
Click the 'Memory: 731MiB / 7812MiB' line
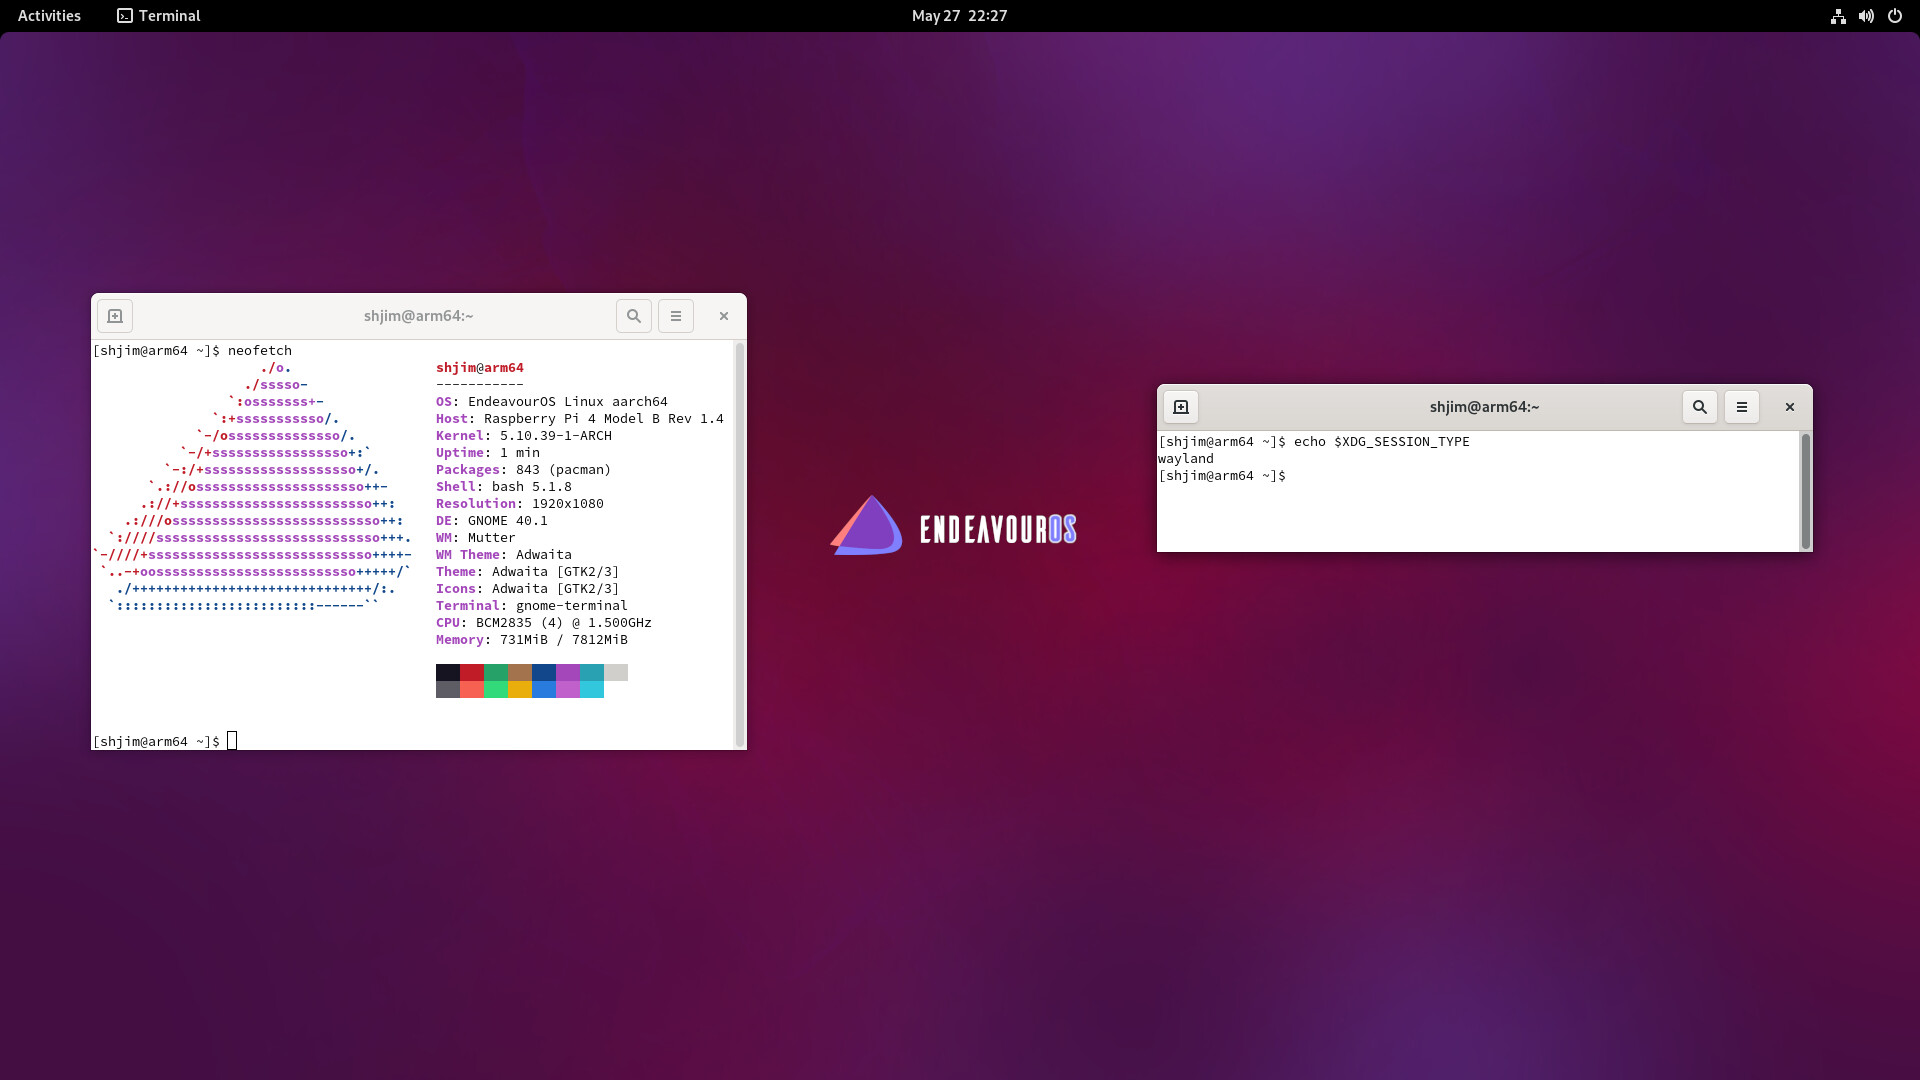(x=532, y=640)
